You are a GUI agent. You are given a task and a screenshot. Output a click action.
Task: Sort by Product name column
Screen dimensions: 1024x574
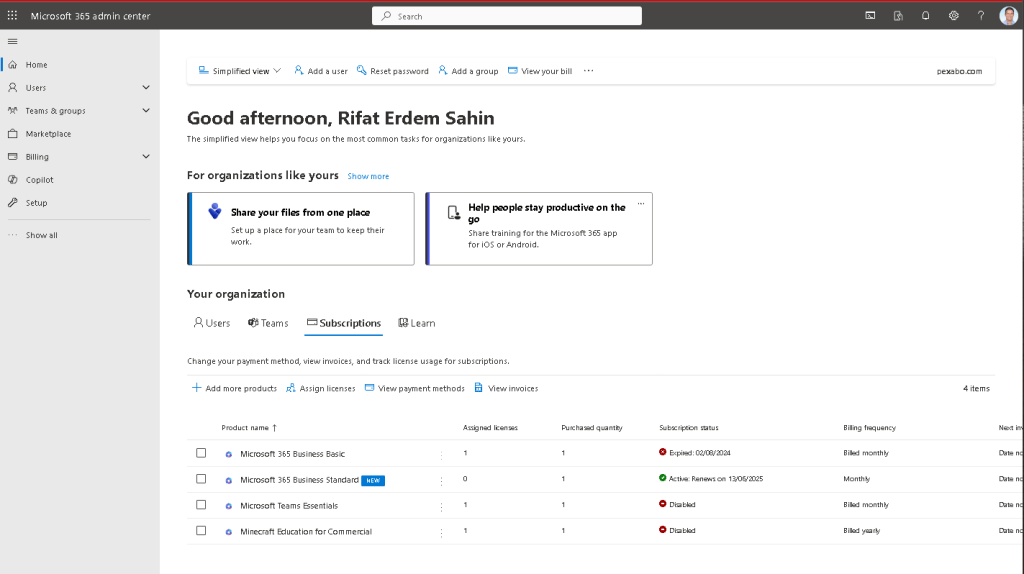tap(249, 428)
